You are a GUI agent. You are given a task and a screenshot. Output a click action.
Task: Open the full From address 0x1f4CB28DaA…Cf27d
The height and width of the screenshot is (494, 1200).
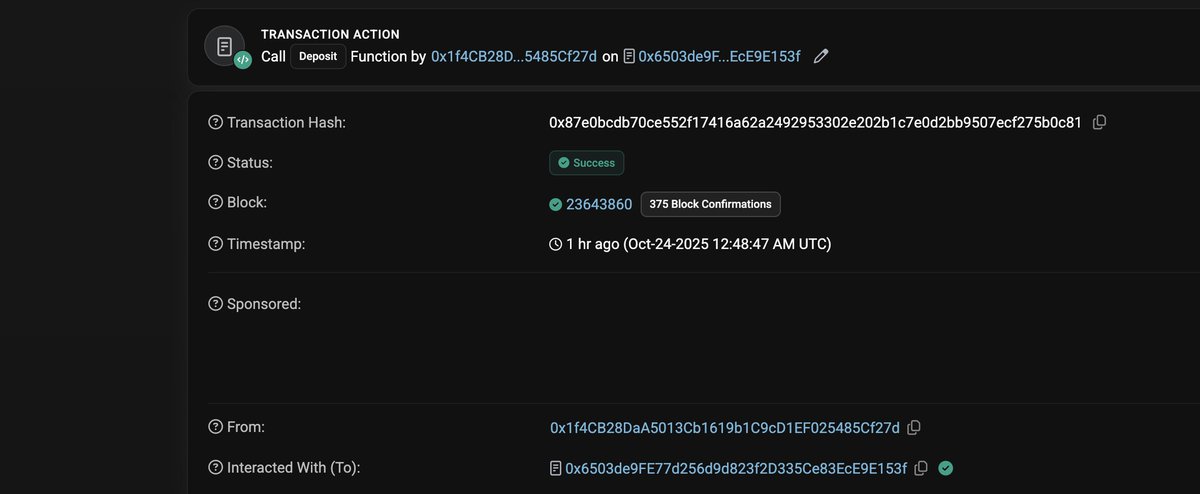point(725,428)
